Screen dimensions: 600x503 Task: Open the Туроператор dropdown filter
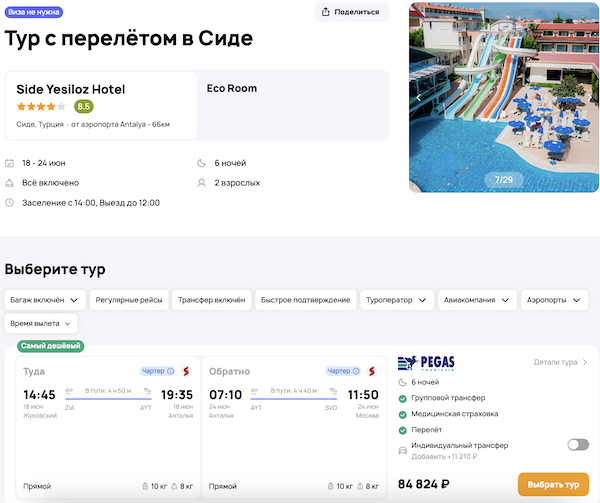pyautogui.click(x=398, y=299)
